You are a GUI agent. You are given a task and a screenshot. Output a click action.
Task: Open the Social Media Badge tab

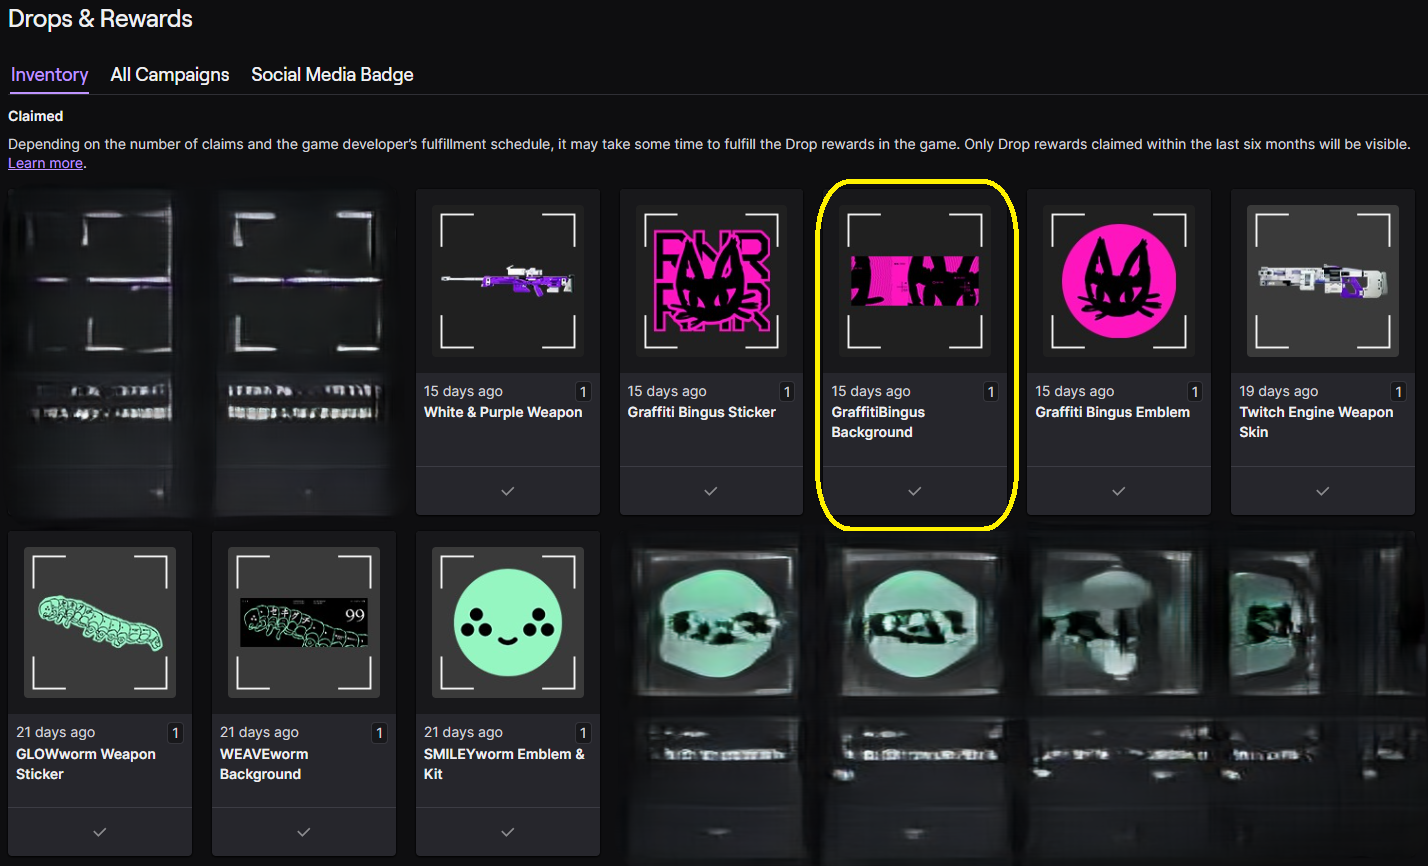pyautogui.click(x=332, y=75)
